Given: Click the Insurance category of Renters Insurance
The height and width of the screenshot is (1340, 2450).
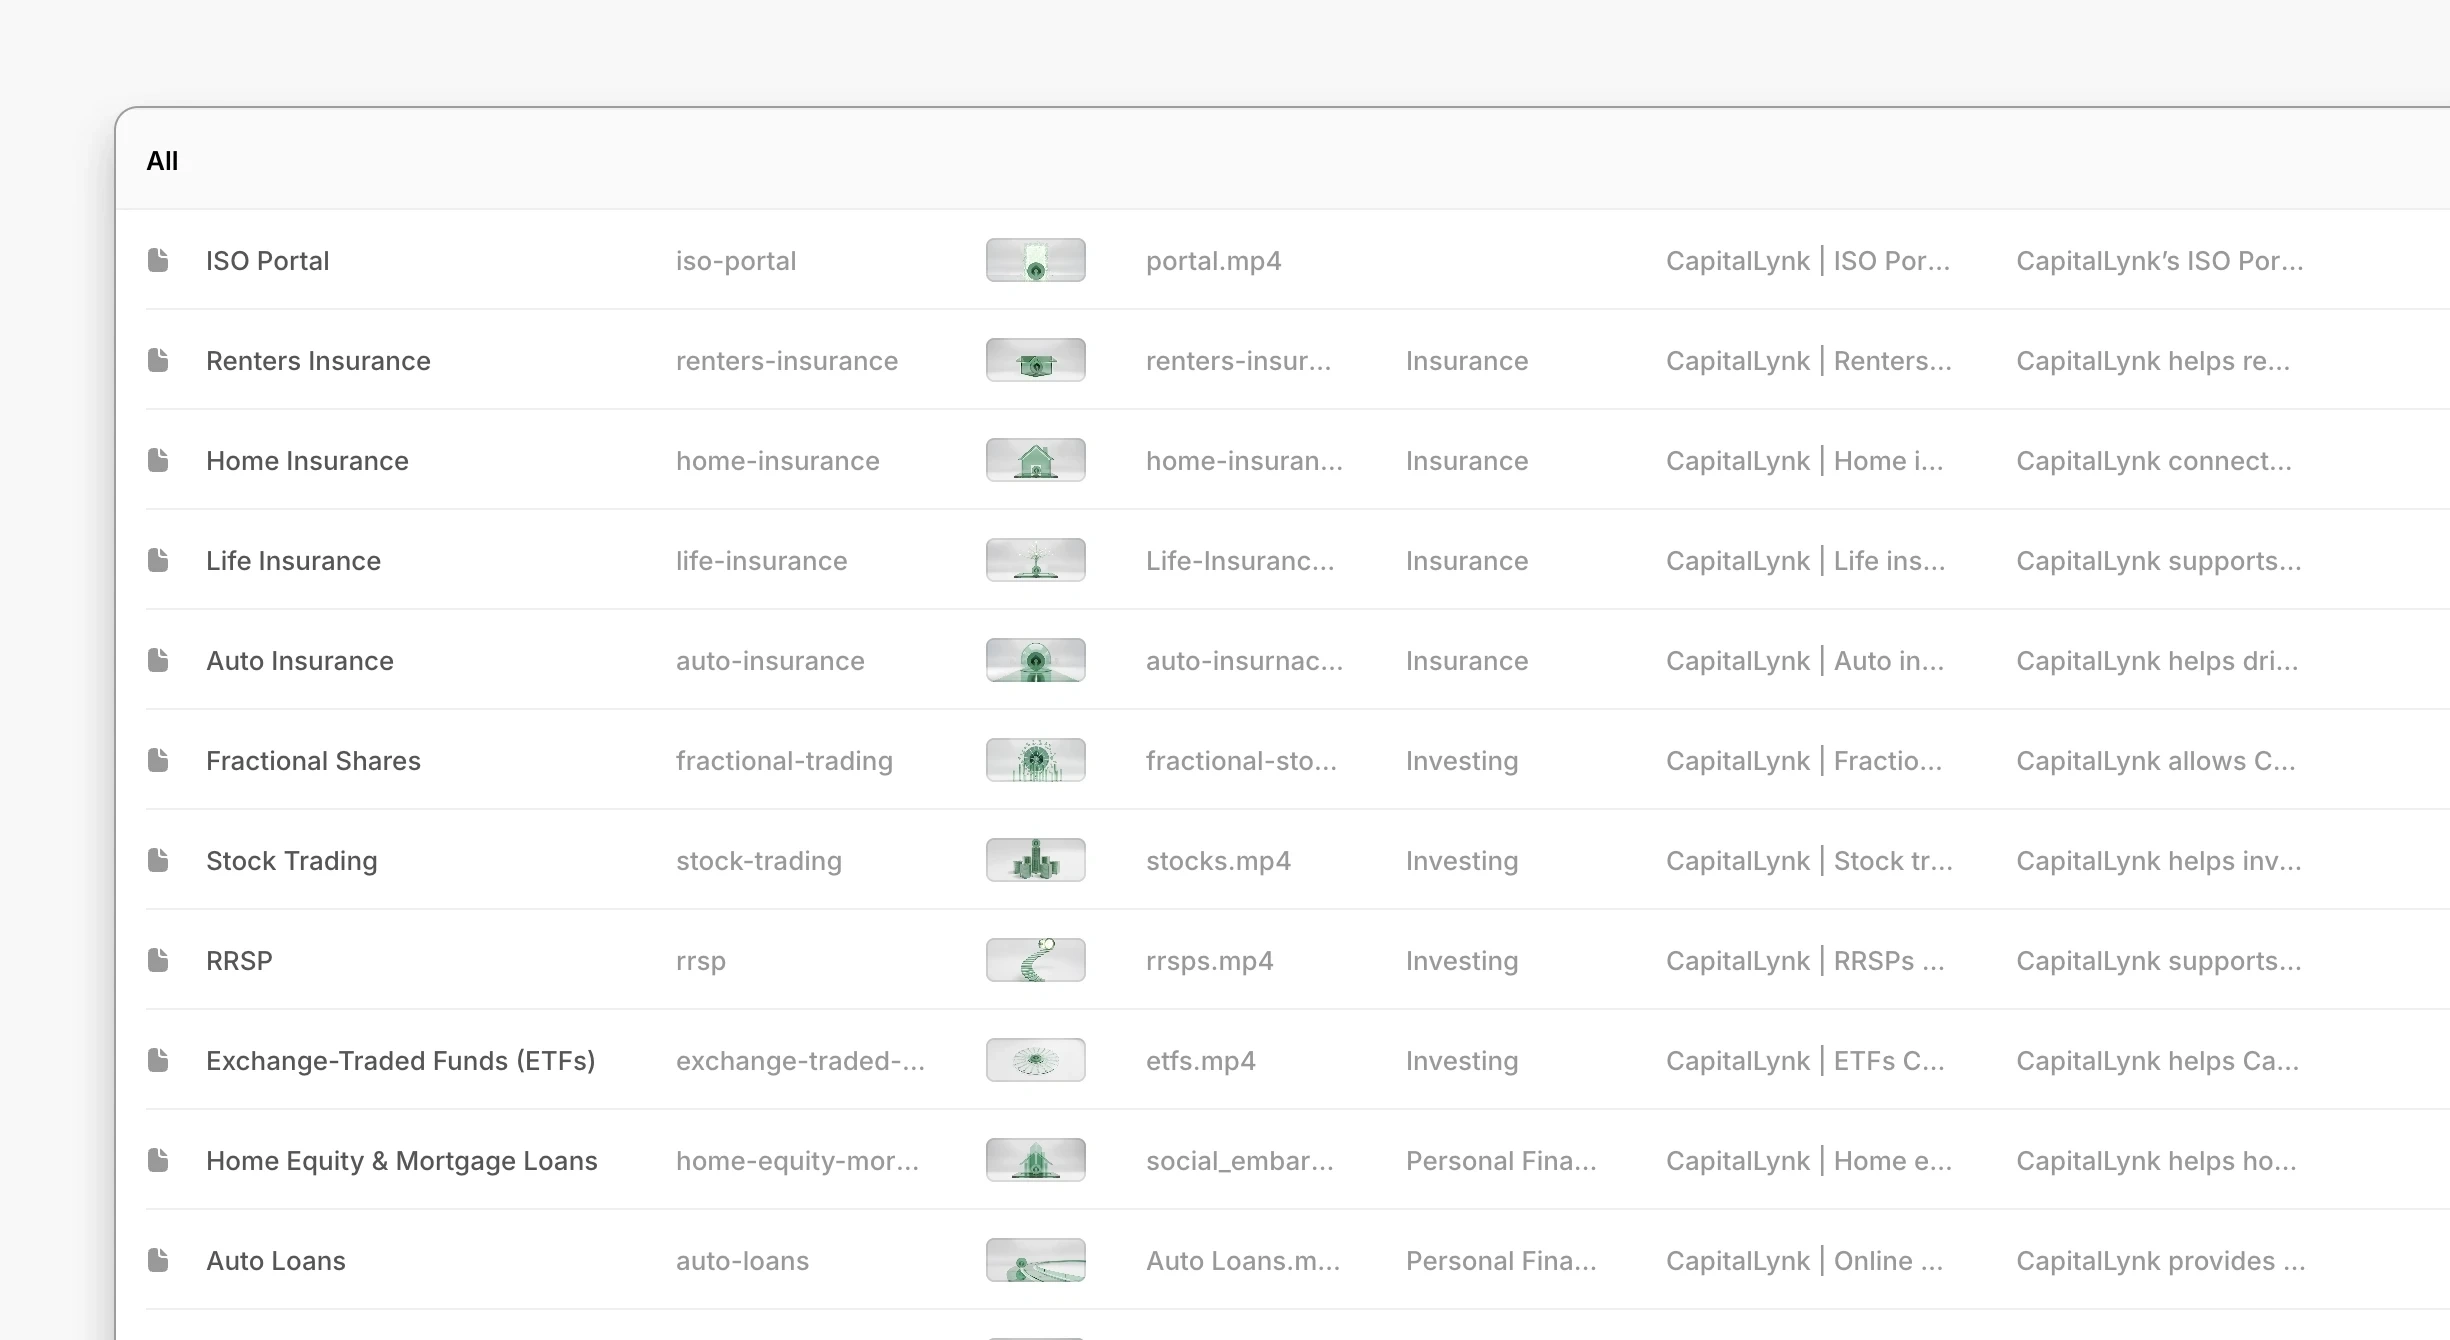Looking at the screenshot, I should (1466, 361).
